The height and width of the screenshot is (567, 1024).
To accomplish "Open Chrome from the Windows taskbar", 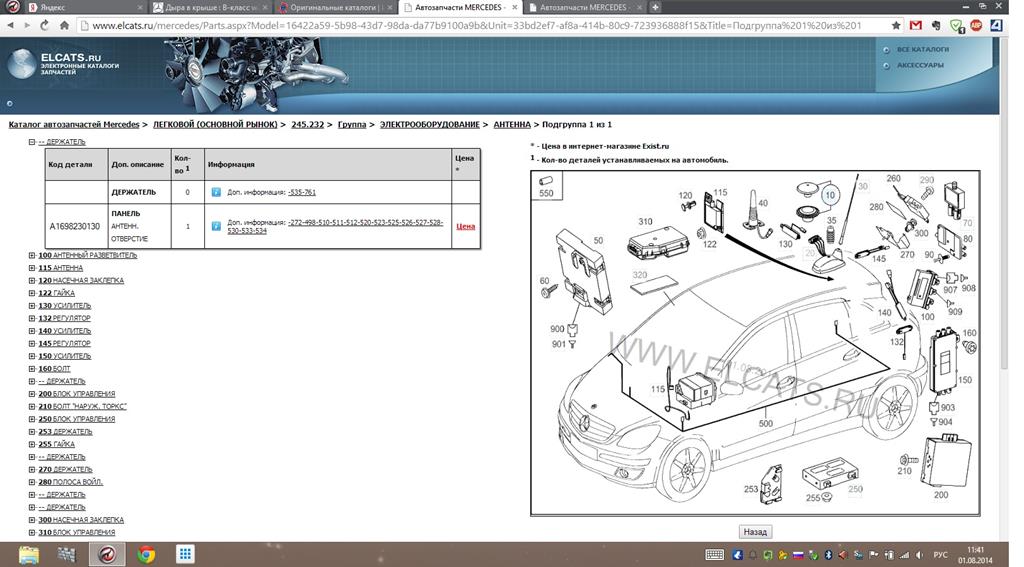I will click(146, 554).
